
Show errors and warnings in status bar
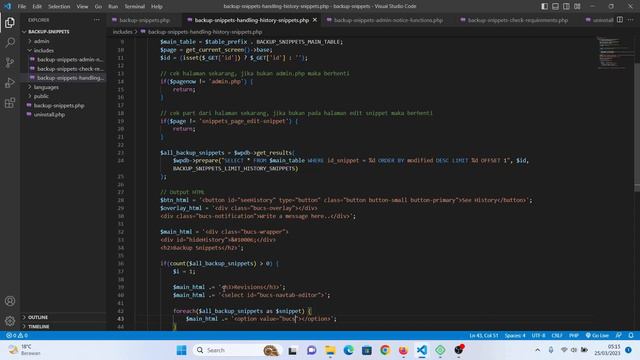pos(17,335)
